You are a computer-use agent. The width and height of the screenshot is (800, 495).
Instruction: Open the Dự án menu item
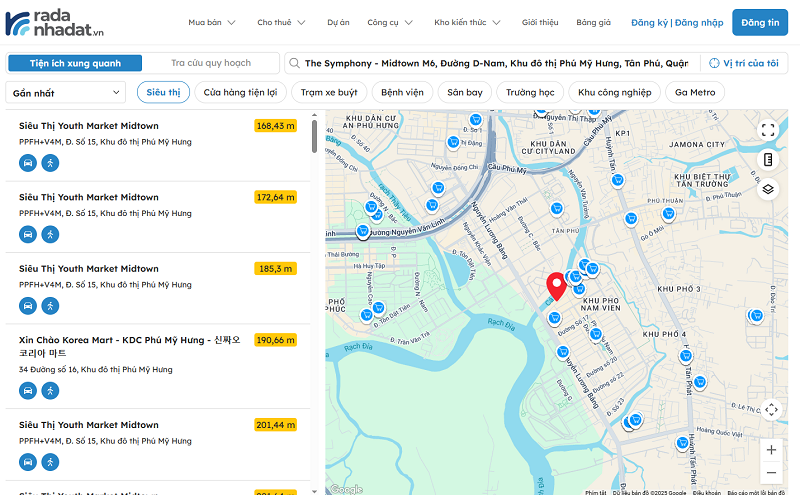click(x=338, y=22)
